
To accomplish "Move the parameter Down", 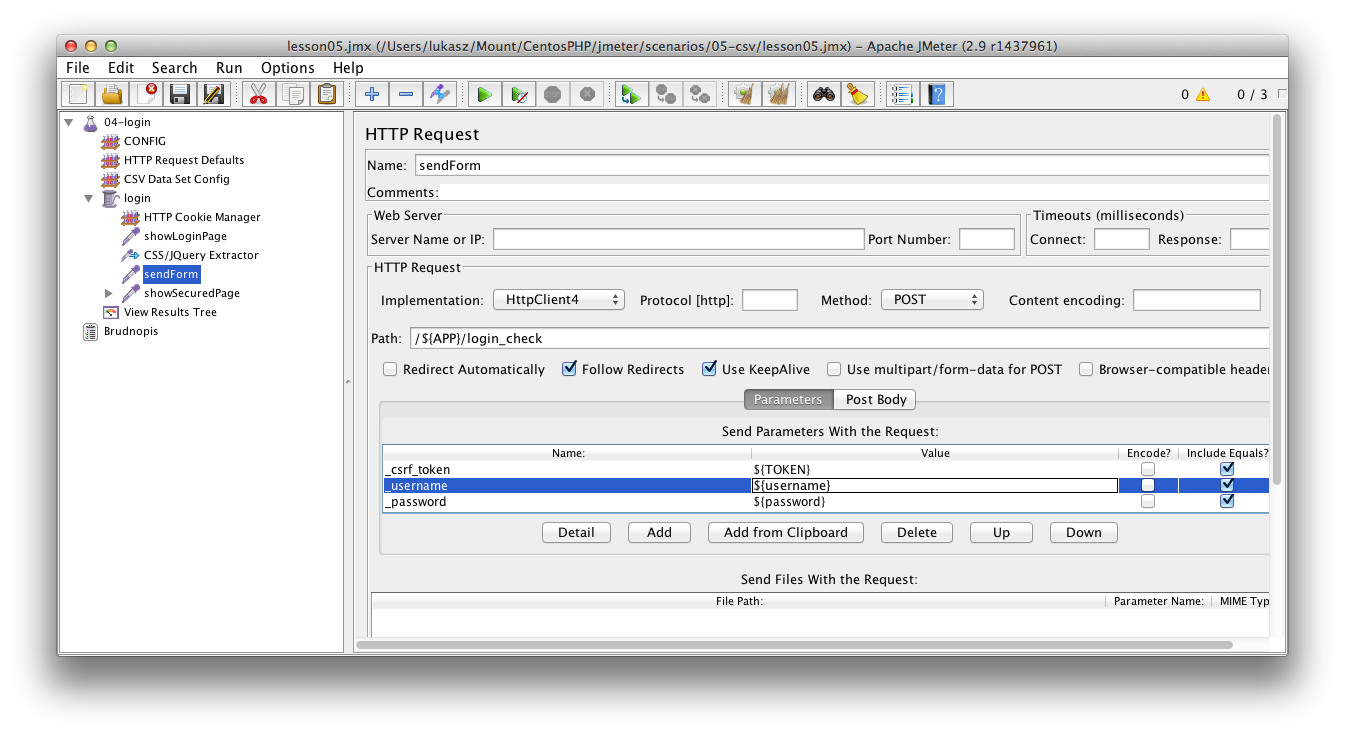I will point(1083,532).
